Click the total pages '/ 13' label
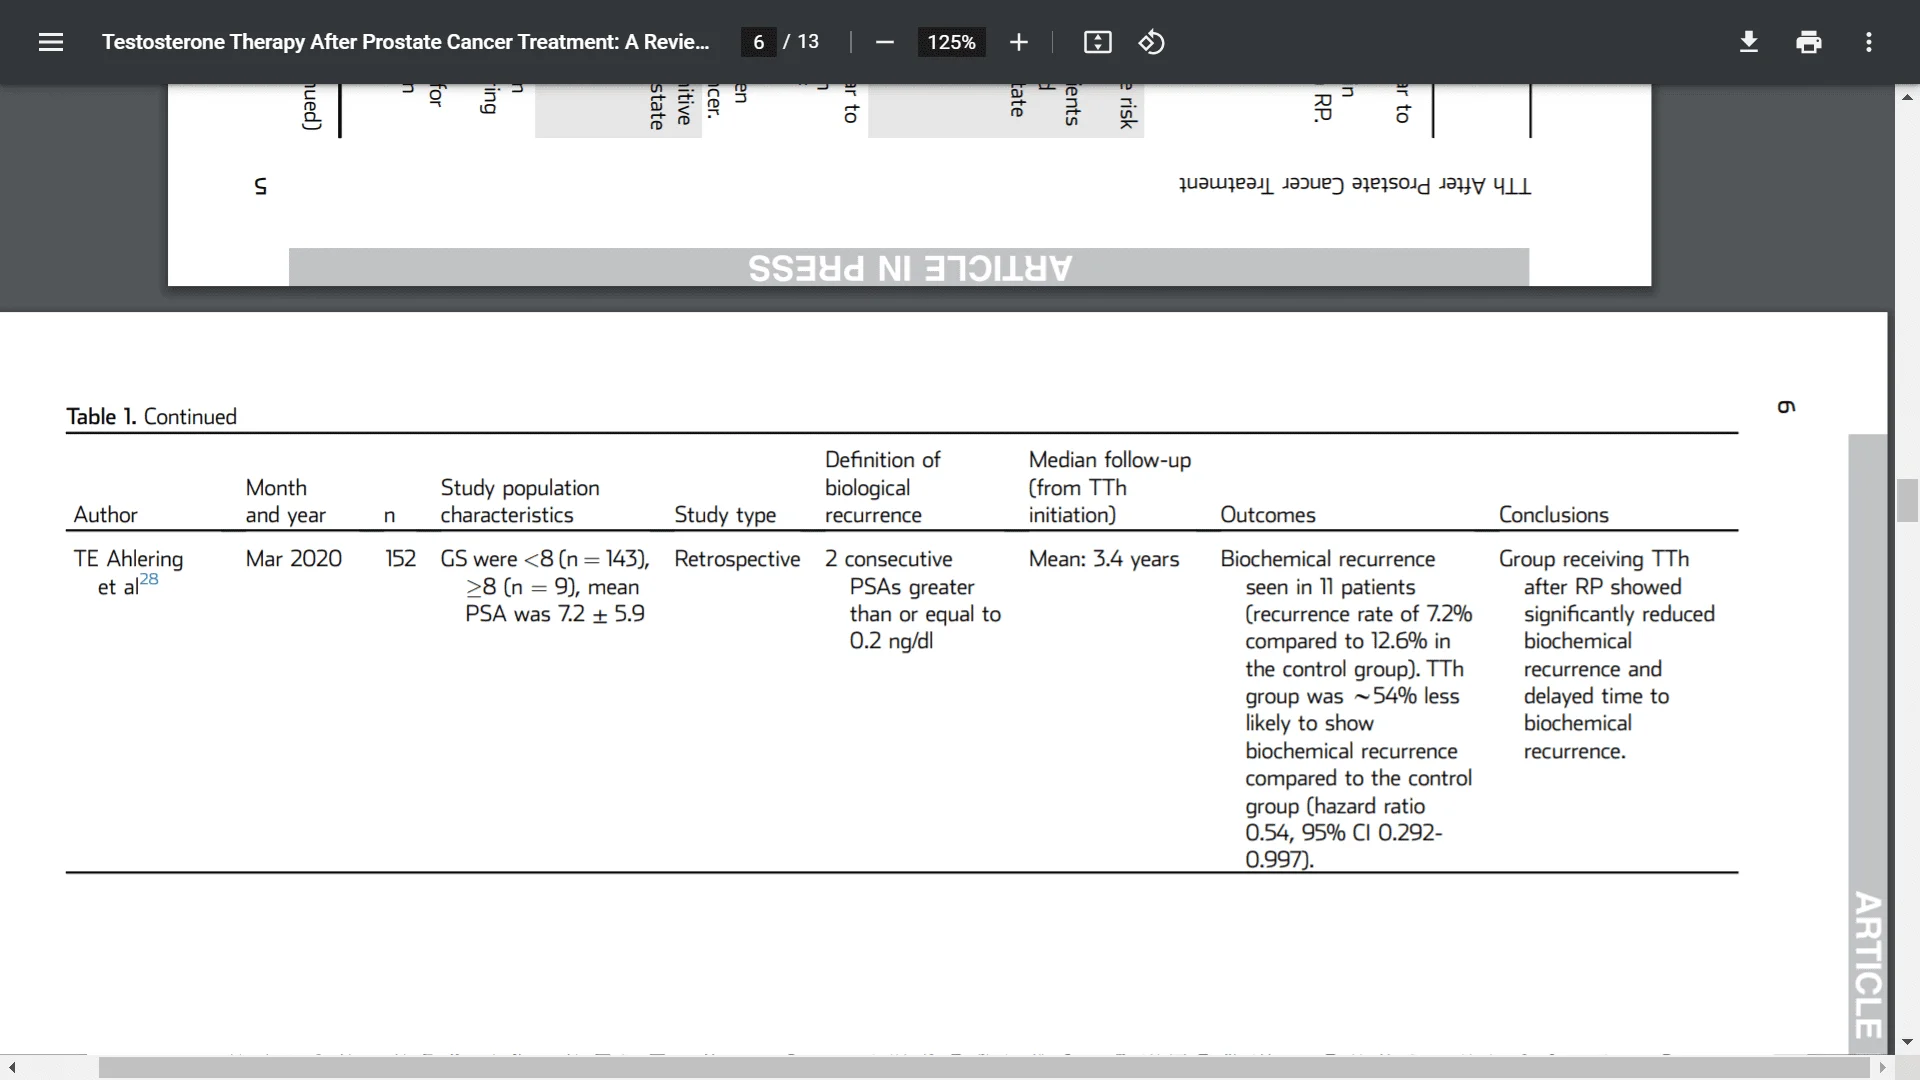The height and width of the screenshot is (1080, 1920). (x=801, y=42)
